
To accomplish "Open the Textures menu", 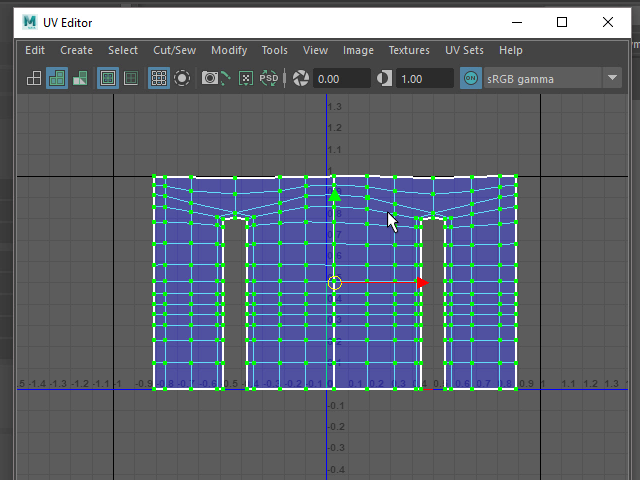I will tap(409, 50).
